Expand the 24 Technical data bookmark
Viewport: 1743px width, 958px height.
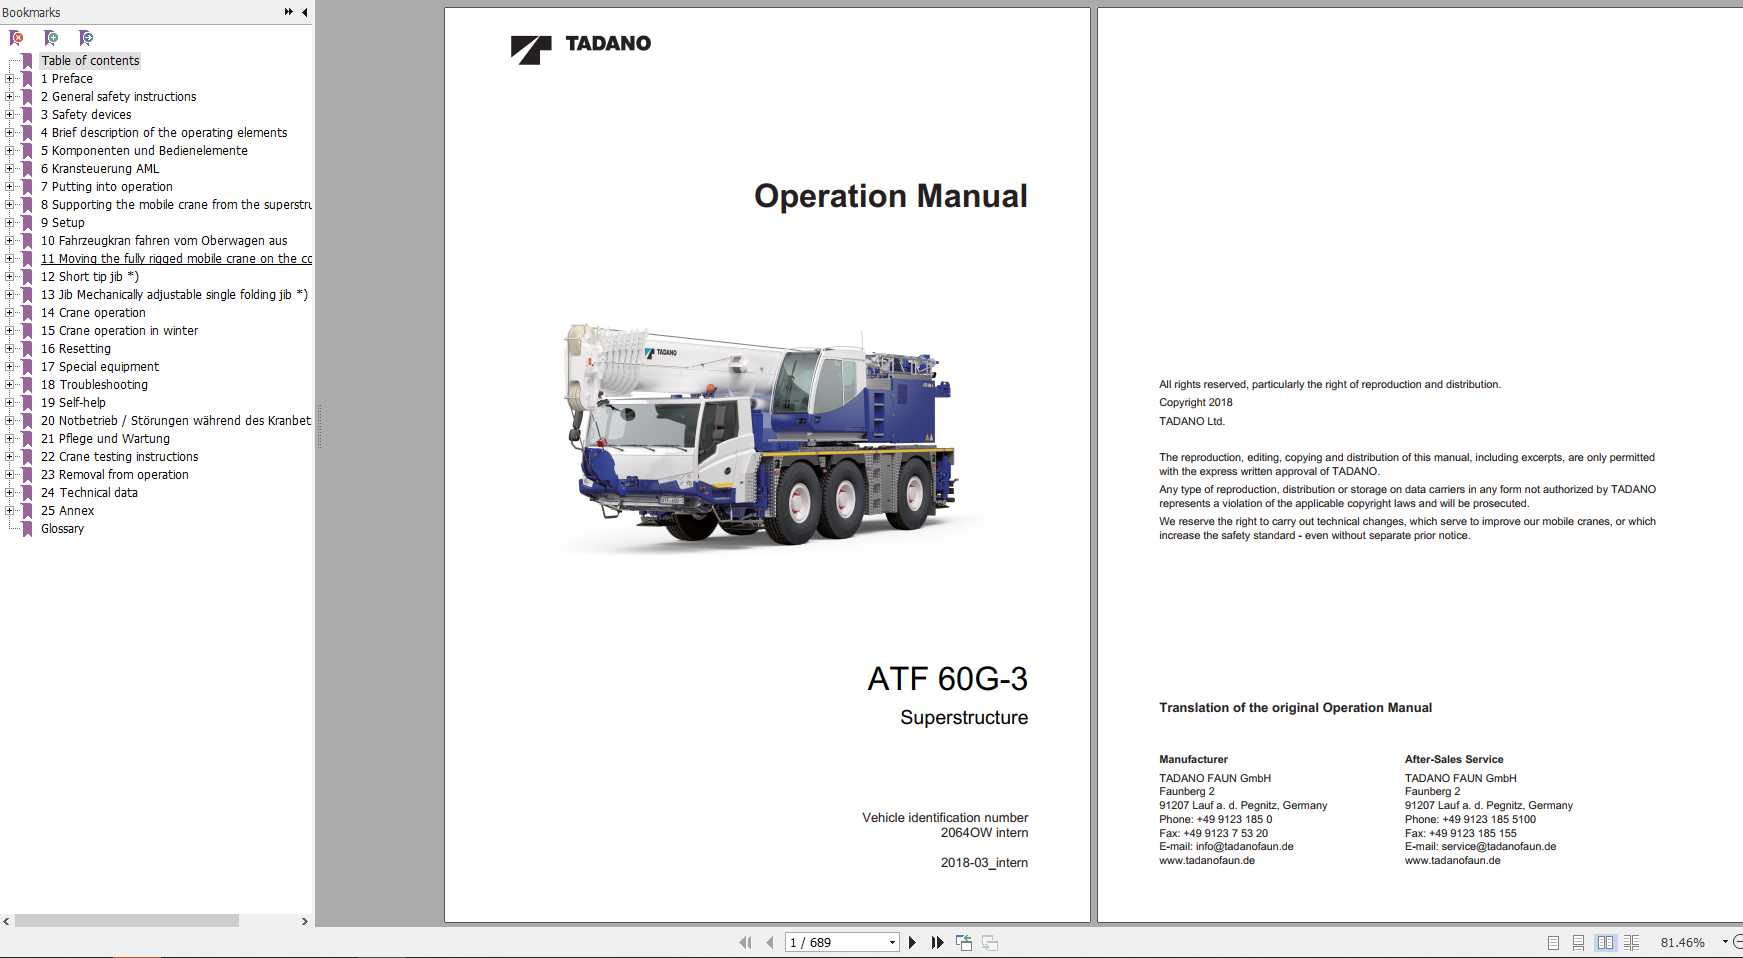(x=10, y=492)
